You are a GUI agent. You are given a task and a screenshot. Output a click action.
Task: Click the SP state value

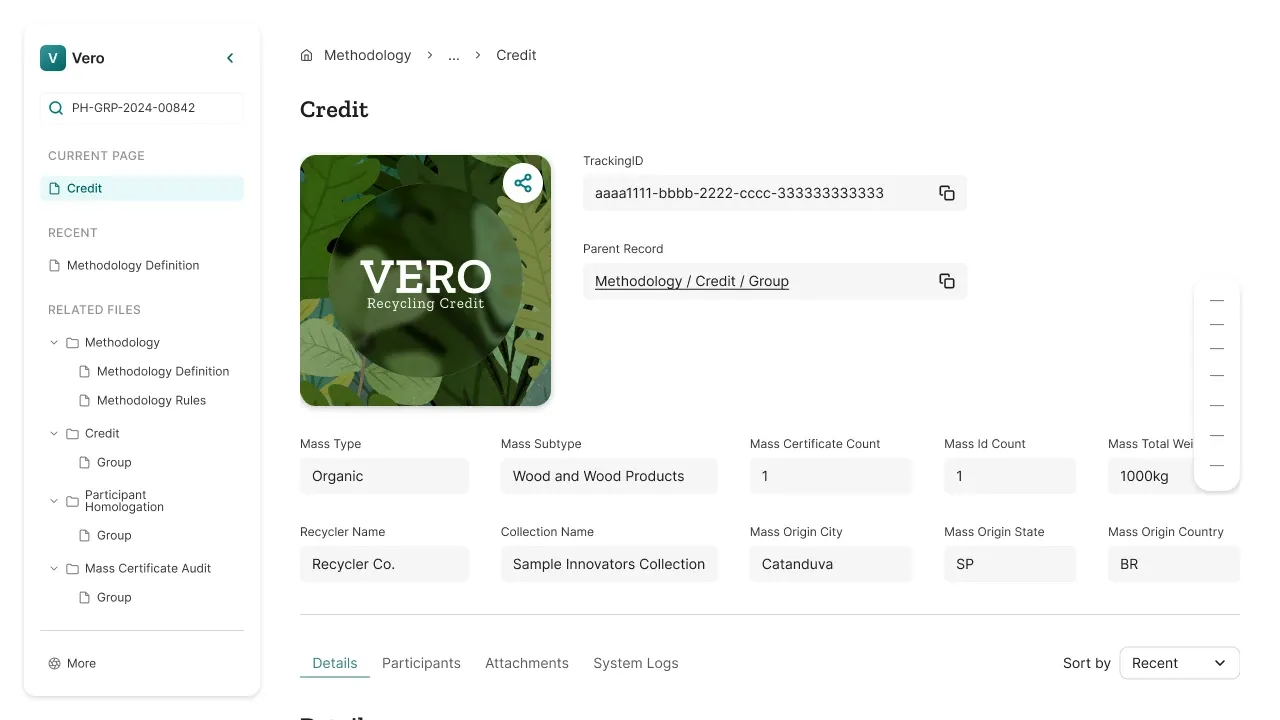pyautogui.click(x=1010, y=564)
